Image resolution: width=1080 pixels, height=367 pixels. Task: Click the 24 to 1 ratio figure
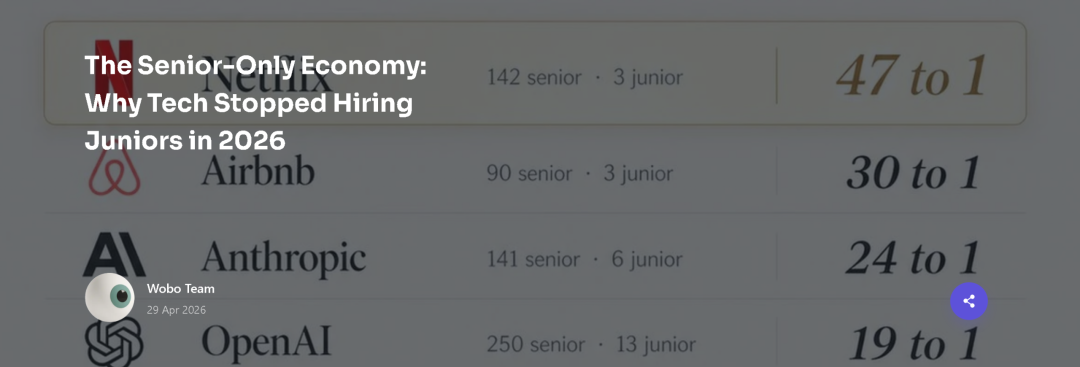(x=913, y=258)
